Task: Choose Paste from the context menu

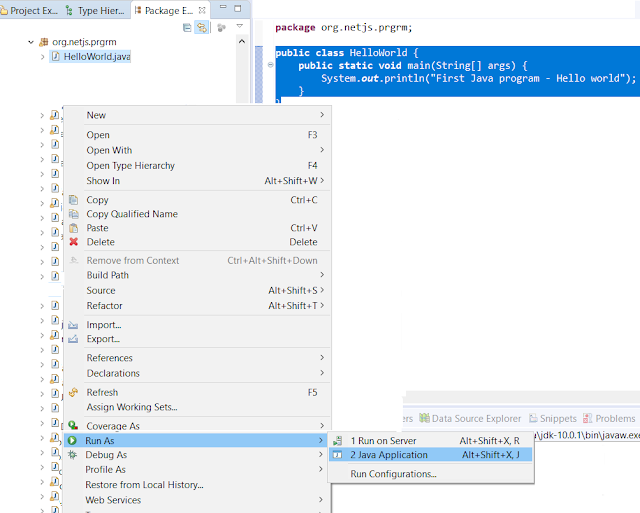Action: [197, 228]
